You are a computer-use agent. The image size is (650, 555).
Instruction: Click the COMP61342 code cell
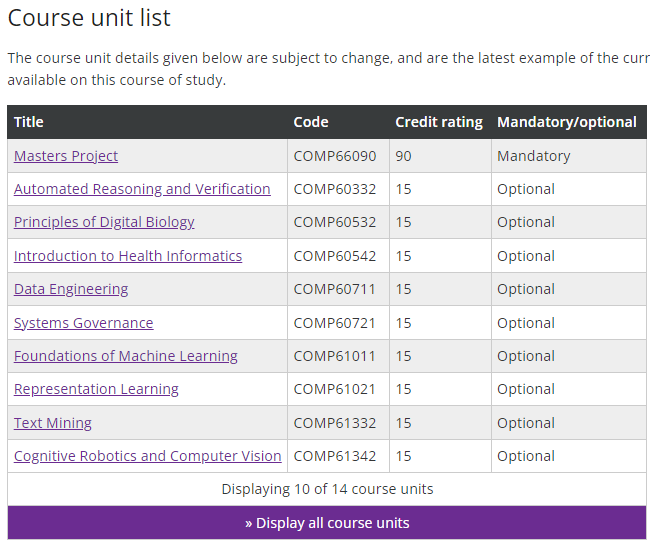coord(335,456)
